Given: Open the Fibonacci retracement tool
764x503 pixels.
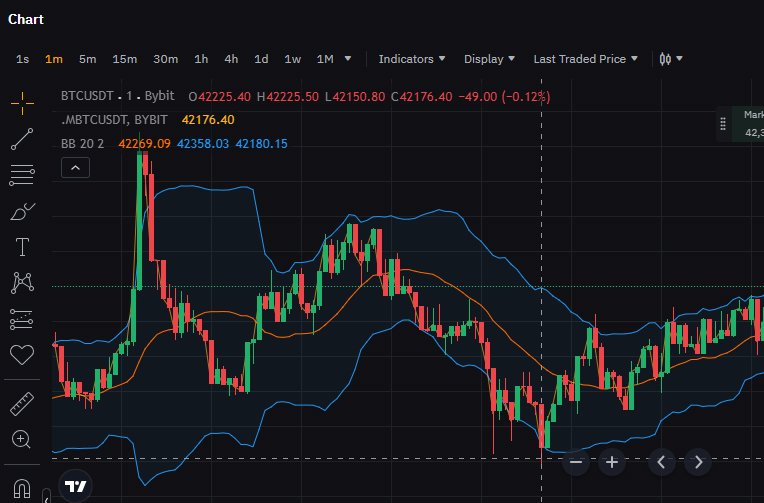Looking at the screenshot, I should [x=22, y=175].
